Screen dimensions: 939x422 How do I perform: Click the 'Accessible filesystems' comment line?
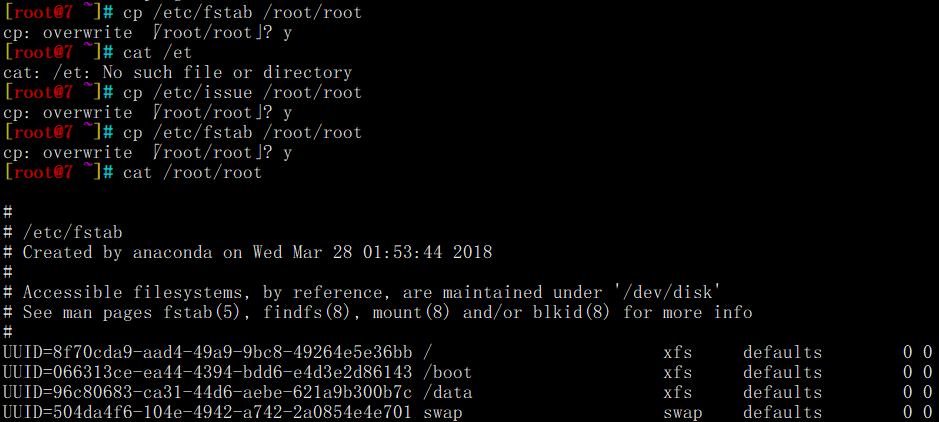pyautogui.click(x=362, y=292)
